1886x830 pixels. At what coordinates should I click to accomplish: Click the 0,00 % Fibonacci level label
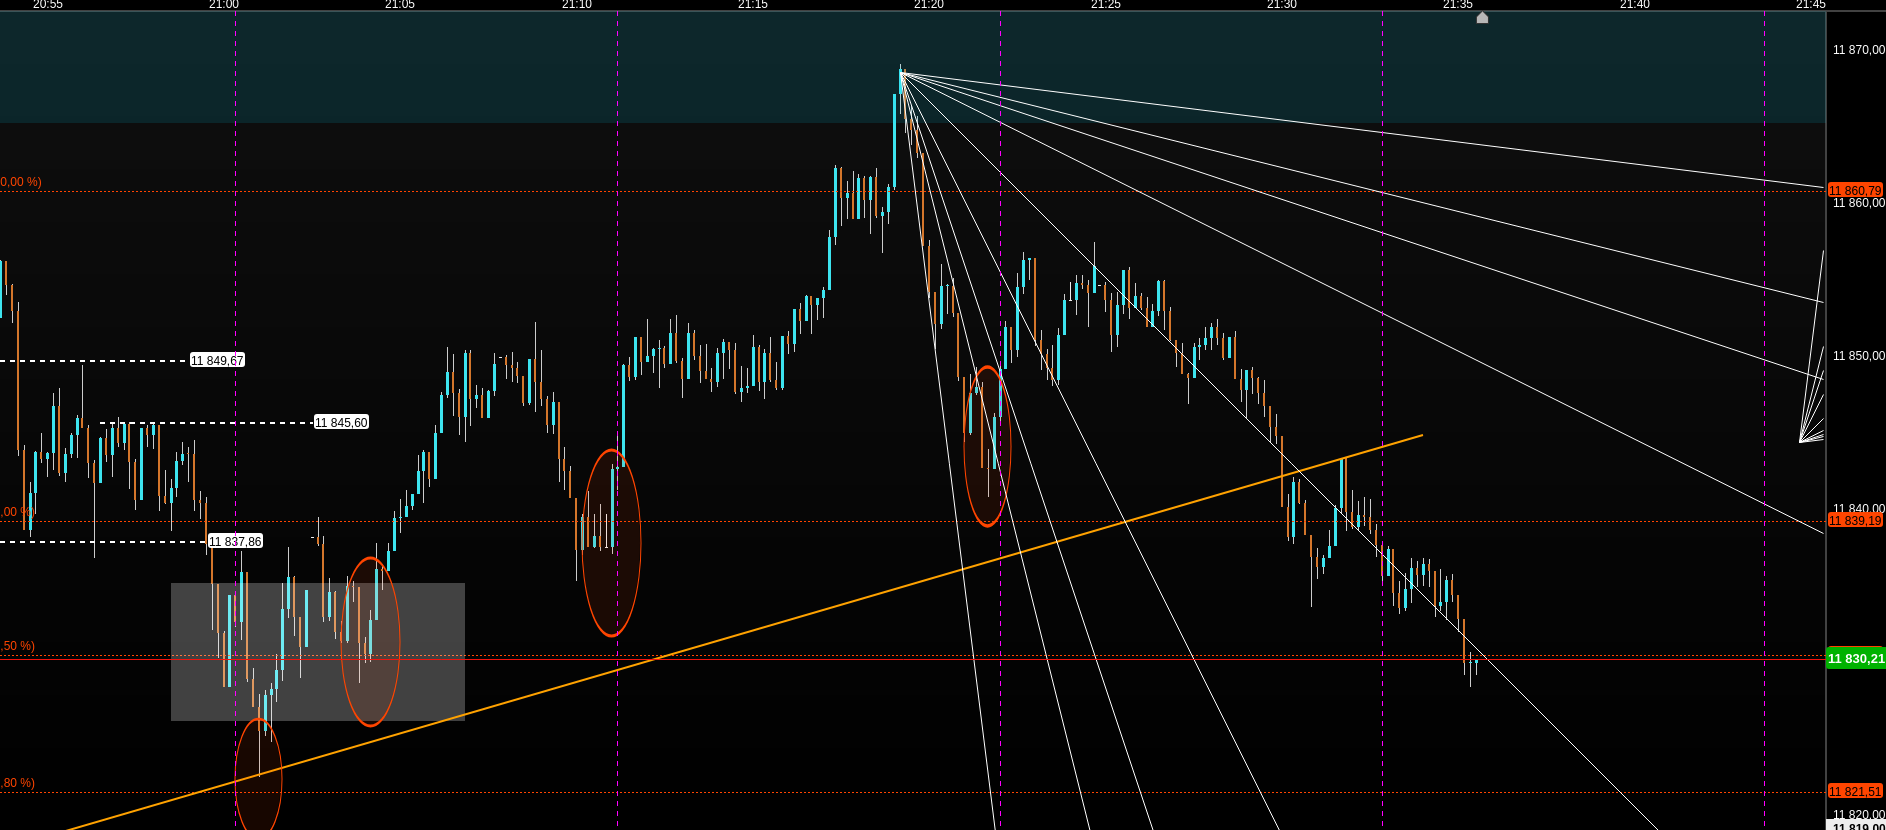pyautogui.click(x=21, y=182)
